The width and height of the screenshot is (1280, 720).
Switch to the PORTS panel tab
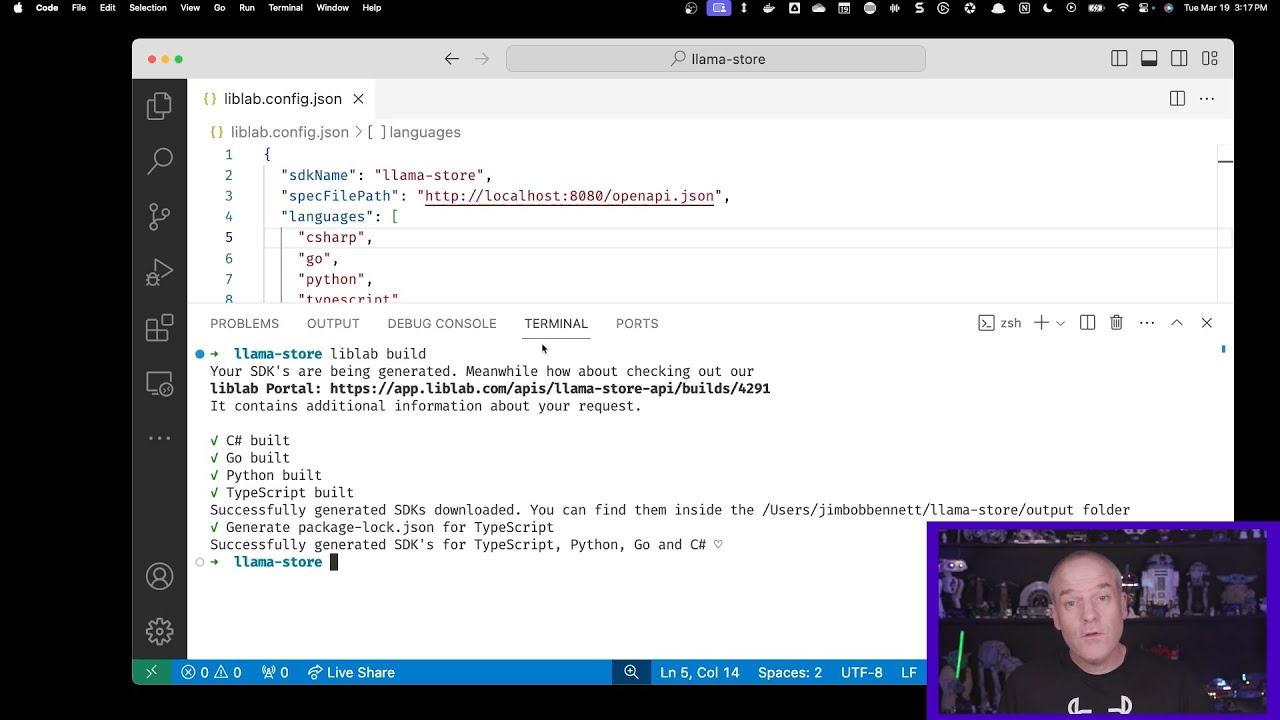(637, 323)
